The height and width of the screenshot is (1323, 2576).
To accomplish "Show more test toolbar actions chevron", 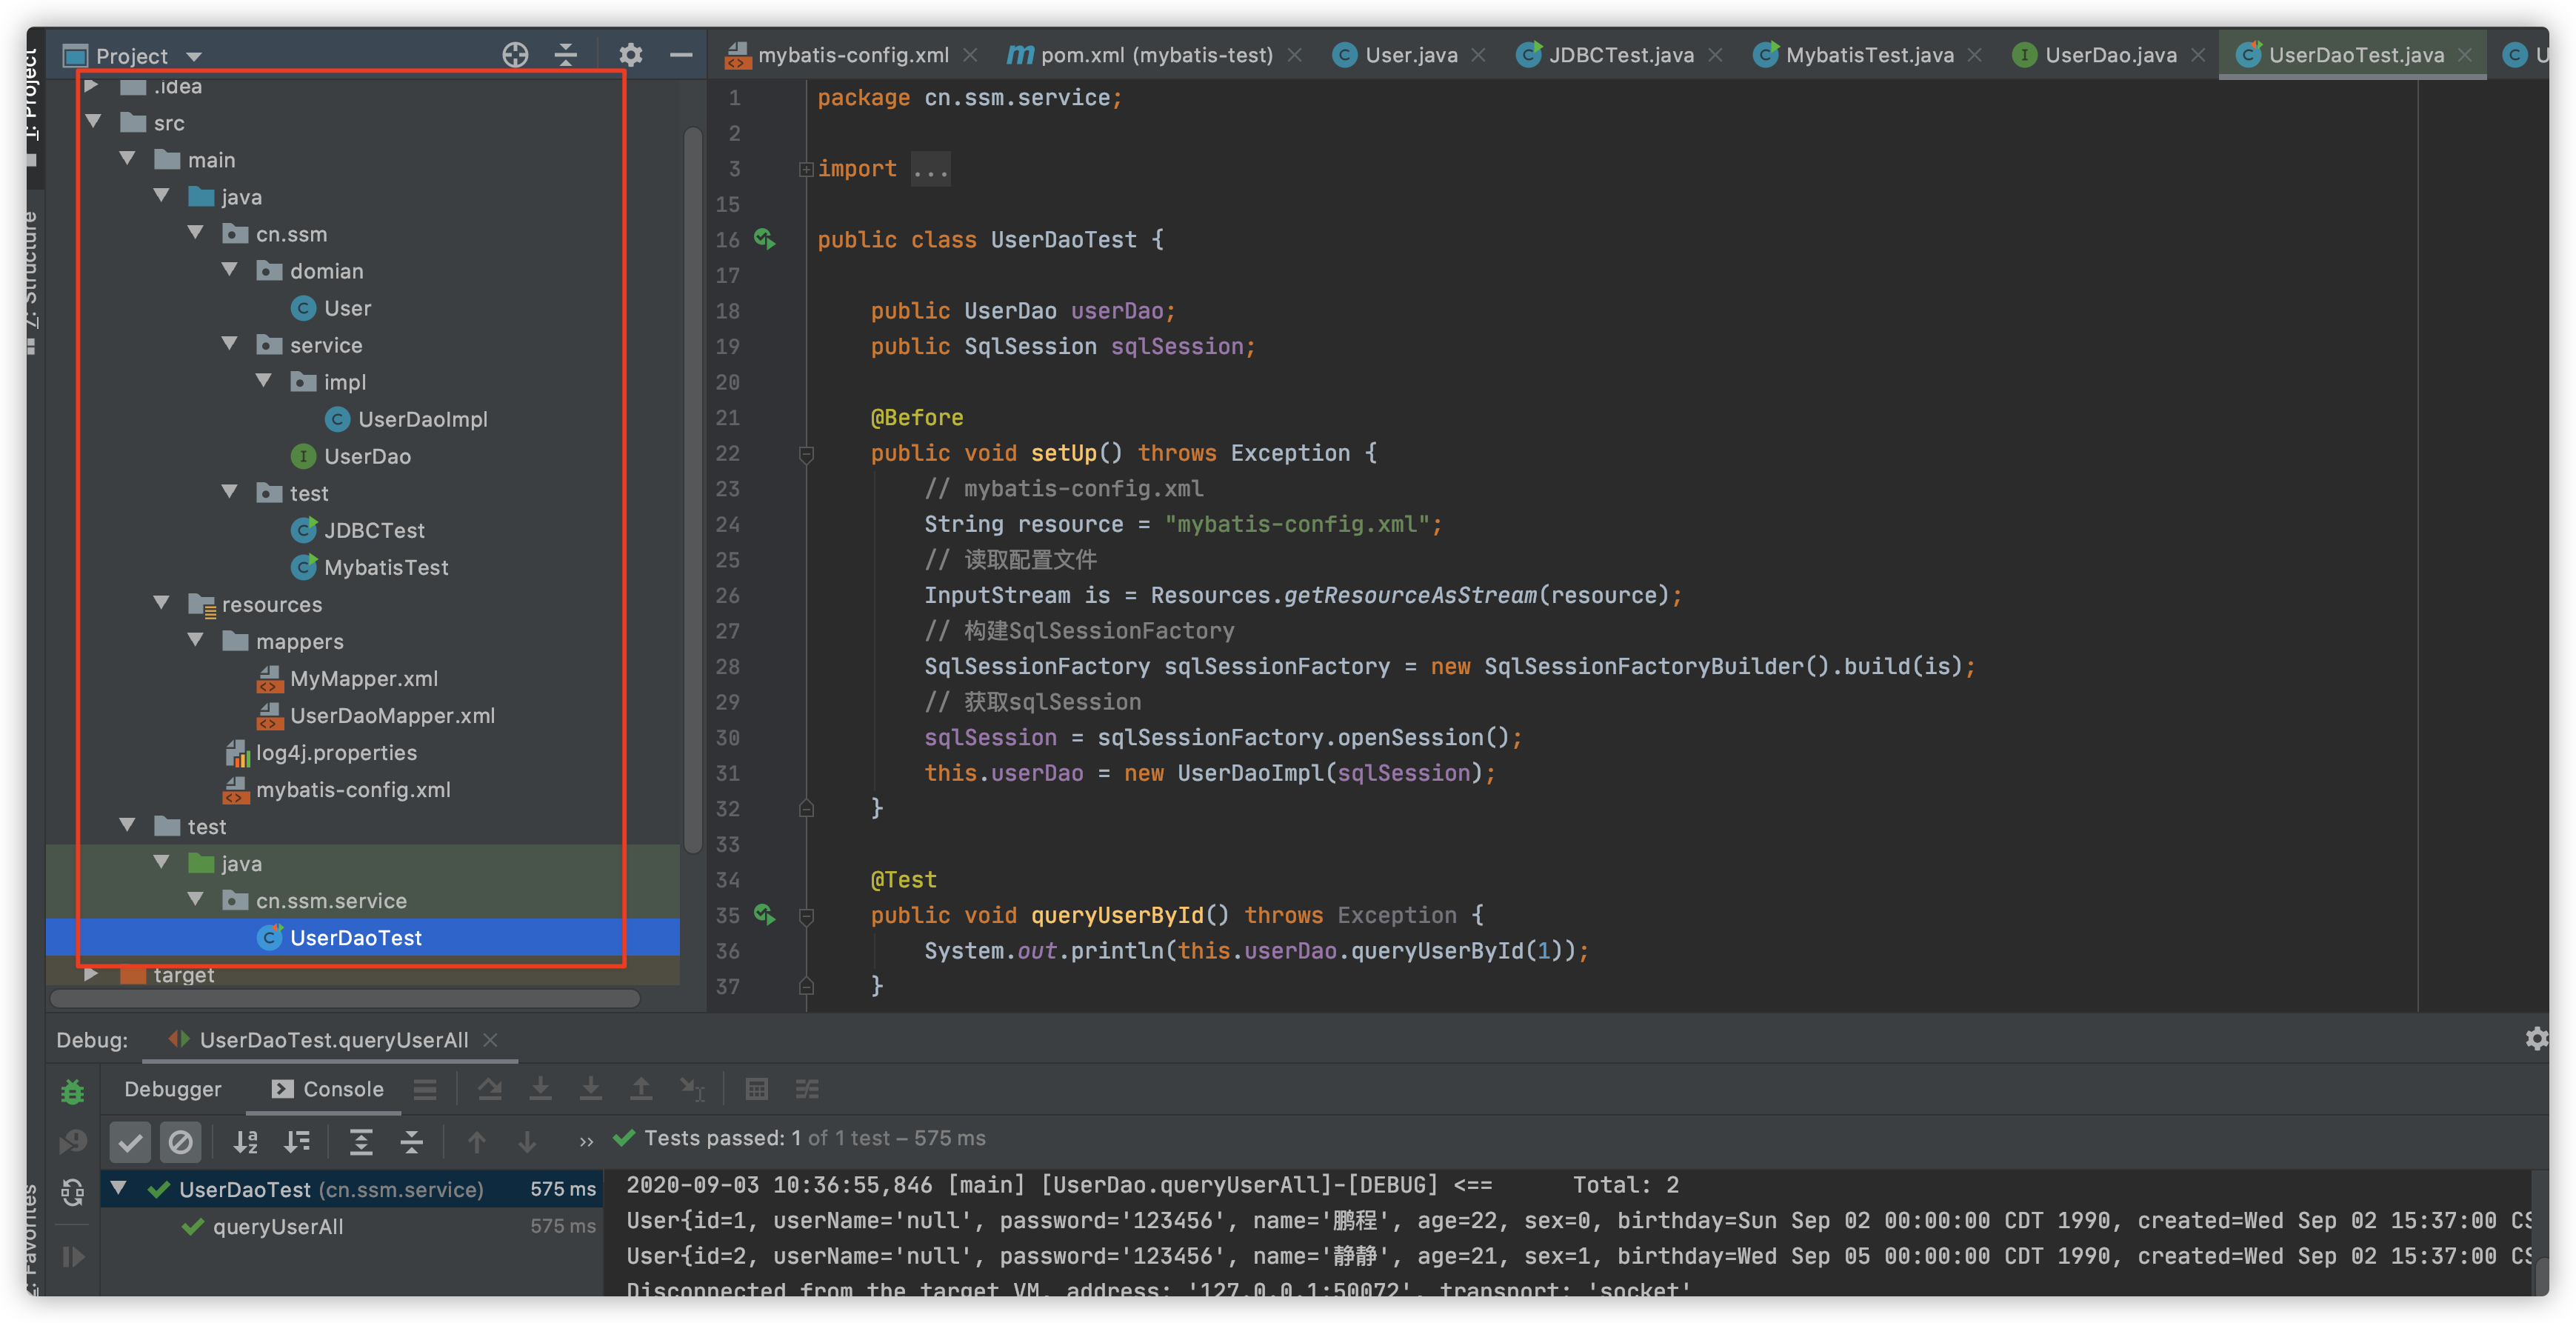I will [x=586, y=1141].
